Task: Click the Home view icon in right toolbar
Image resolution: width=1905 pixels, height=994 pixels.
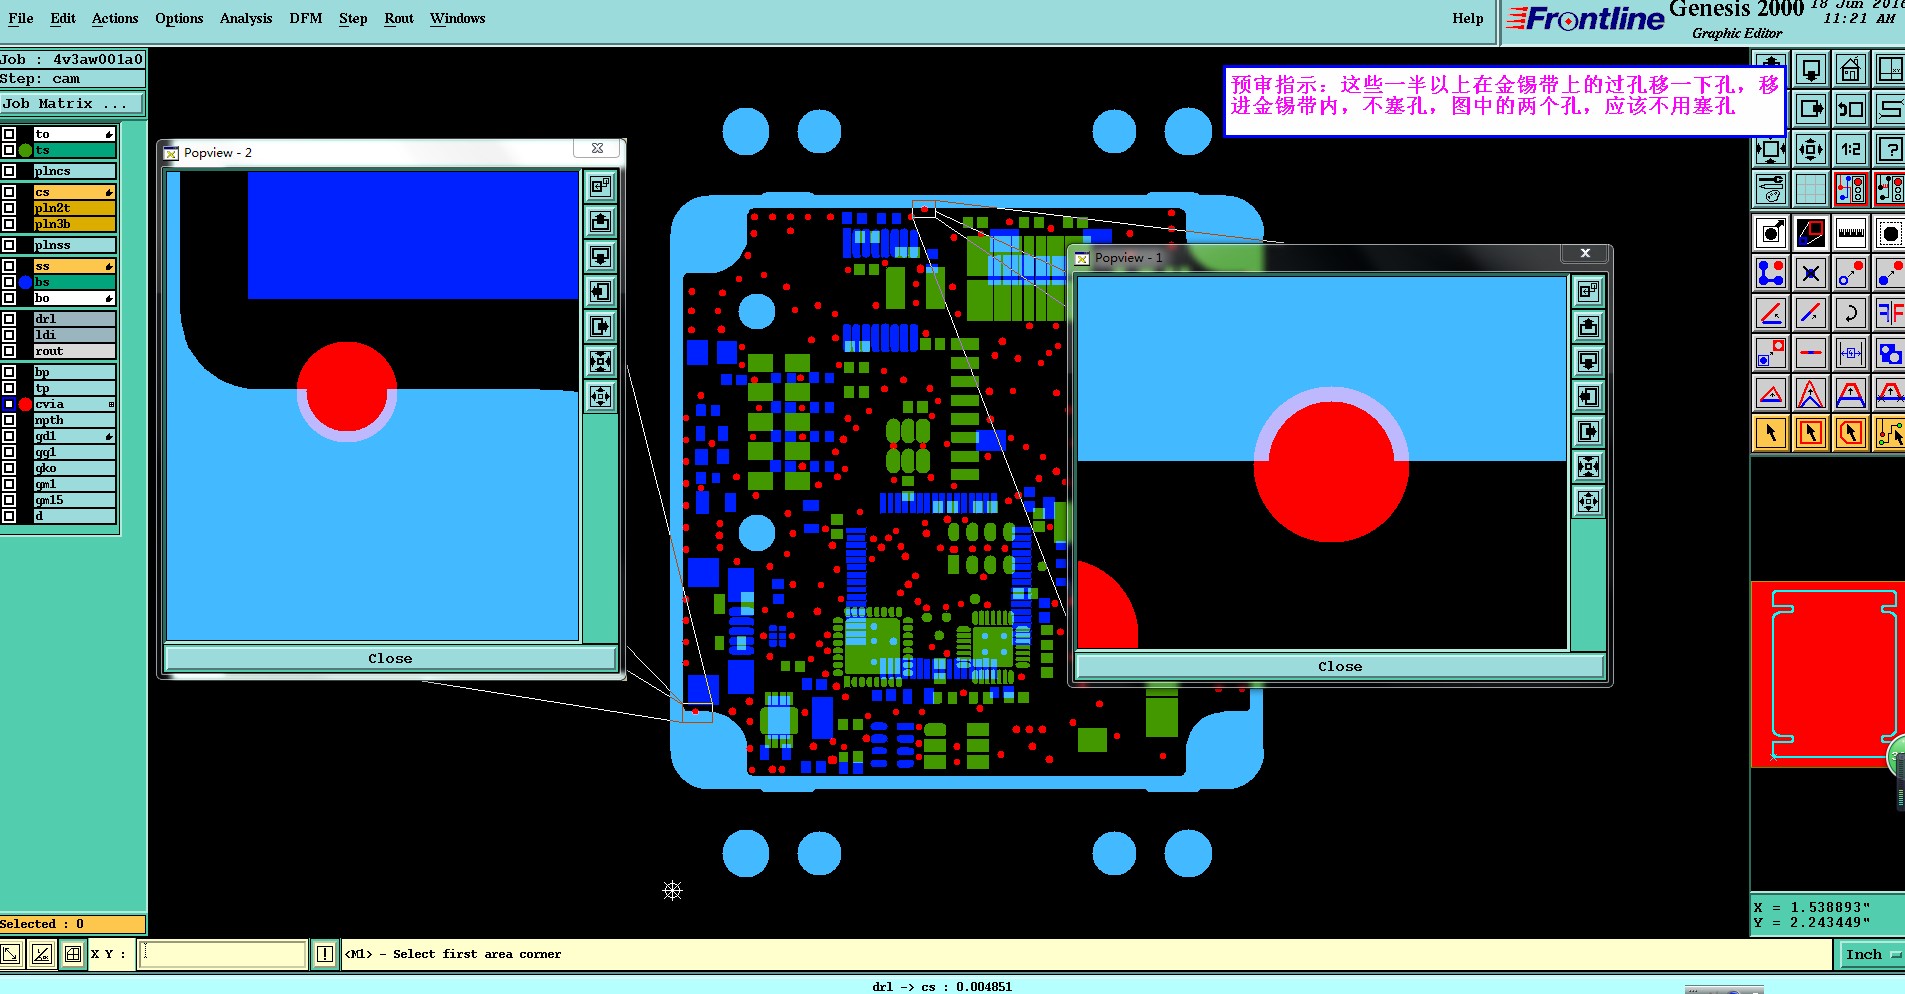Action: click(x=1850, y=70)
